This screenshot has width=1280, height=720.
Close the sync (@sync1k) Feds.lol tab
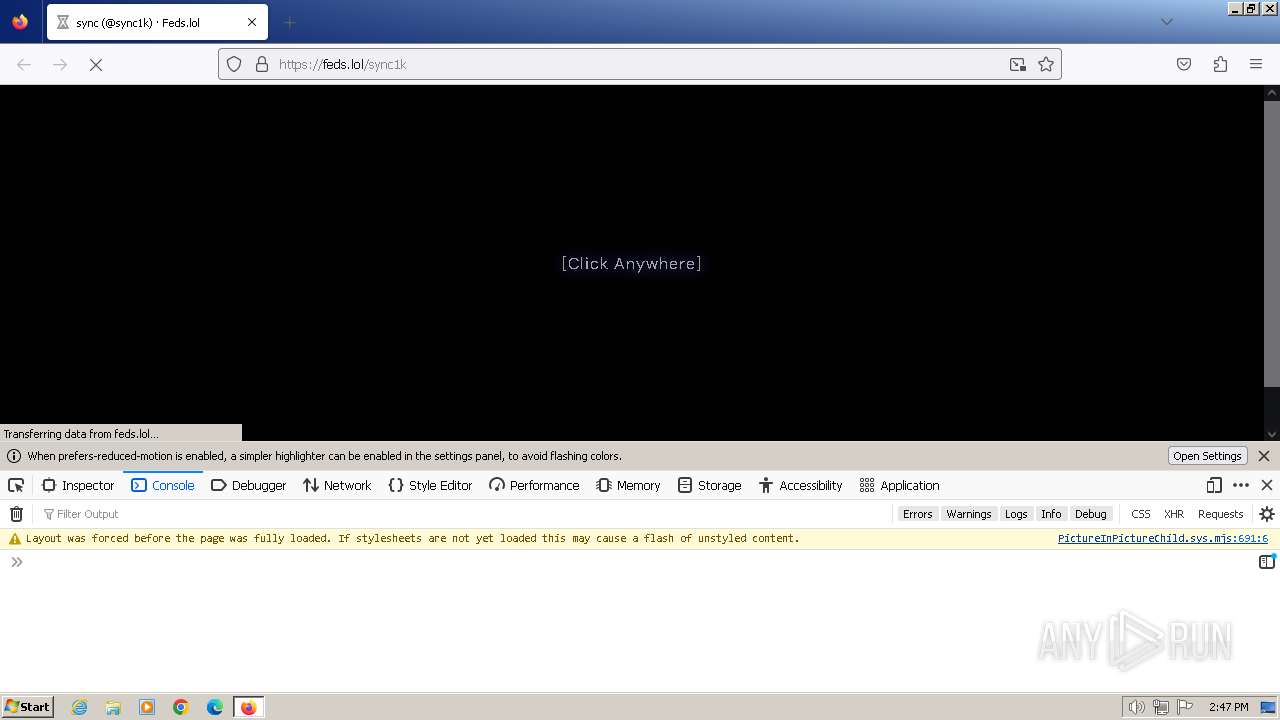(x=252, y=22)
